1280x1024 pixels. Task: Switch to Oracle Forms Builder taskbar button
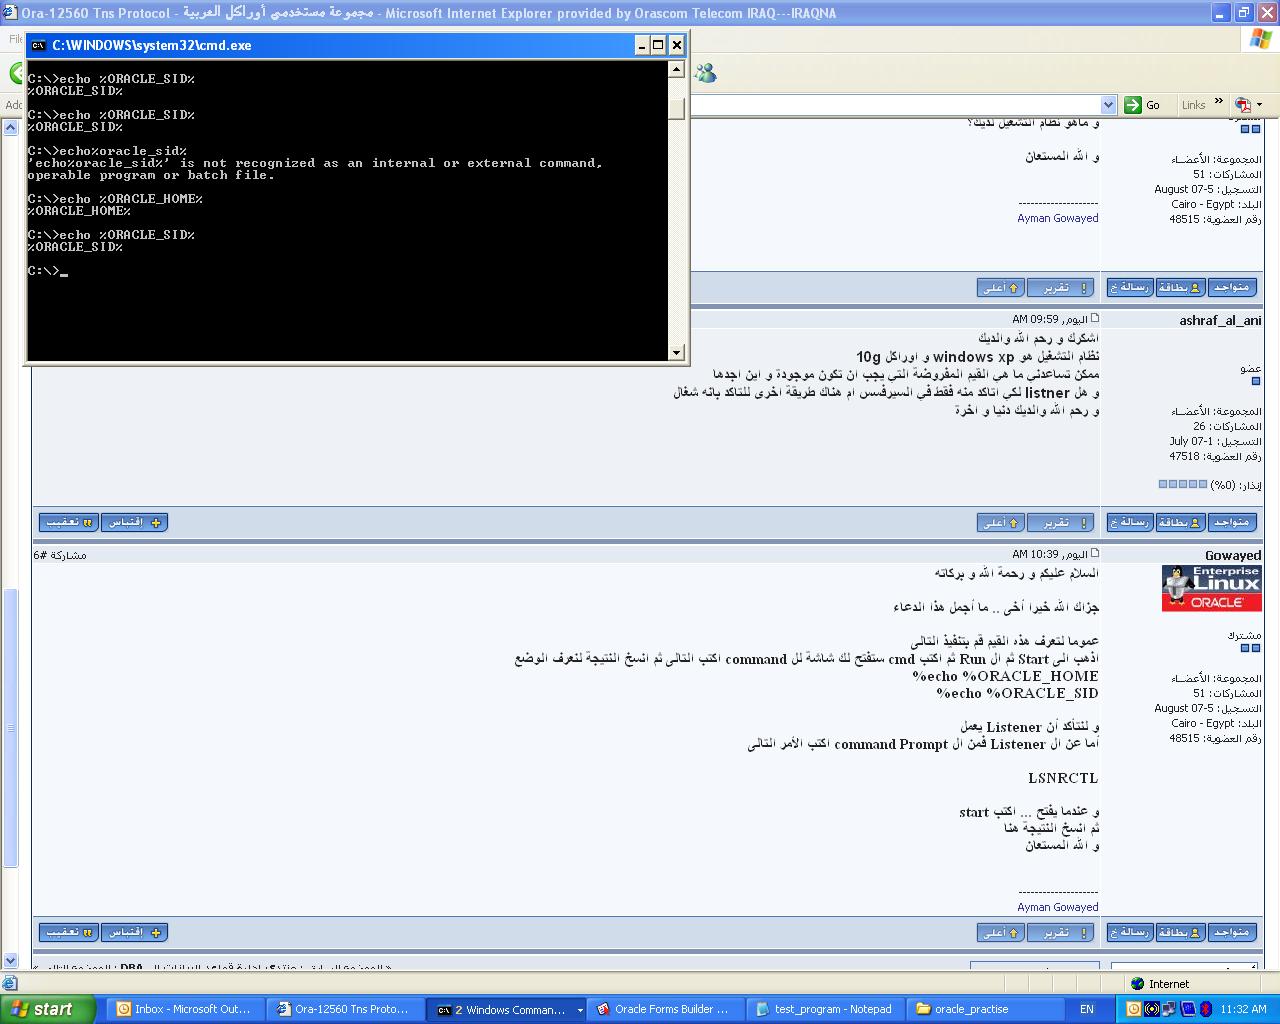[x=663, y=1009]
